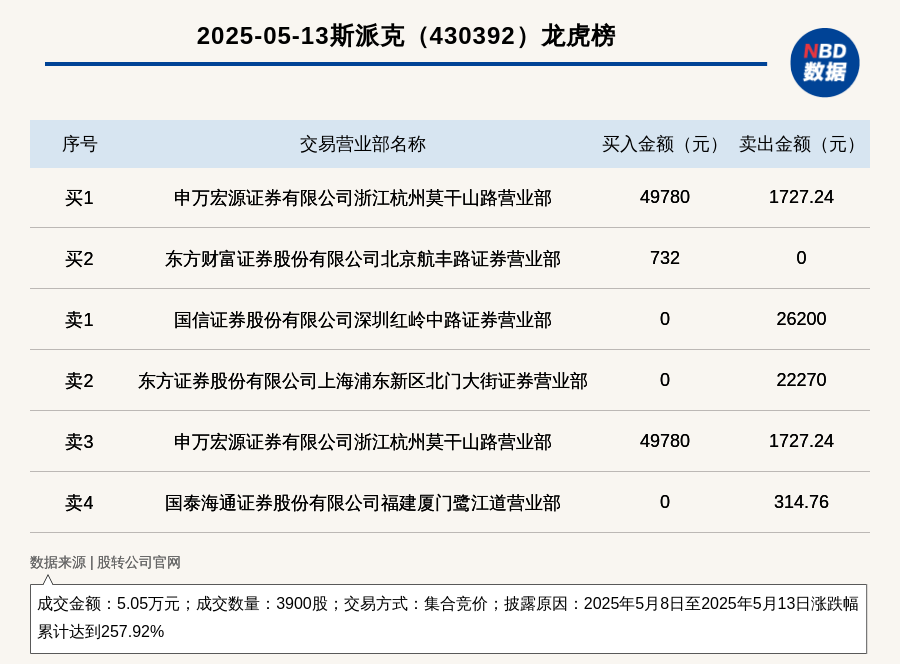Click the NBD数据 round logo
Image resolution: width=900 pixels, height=664 pixels.
pyautogui.click(x=824, y=63)
